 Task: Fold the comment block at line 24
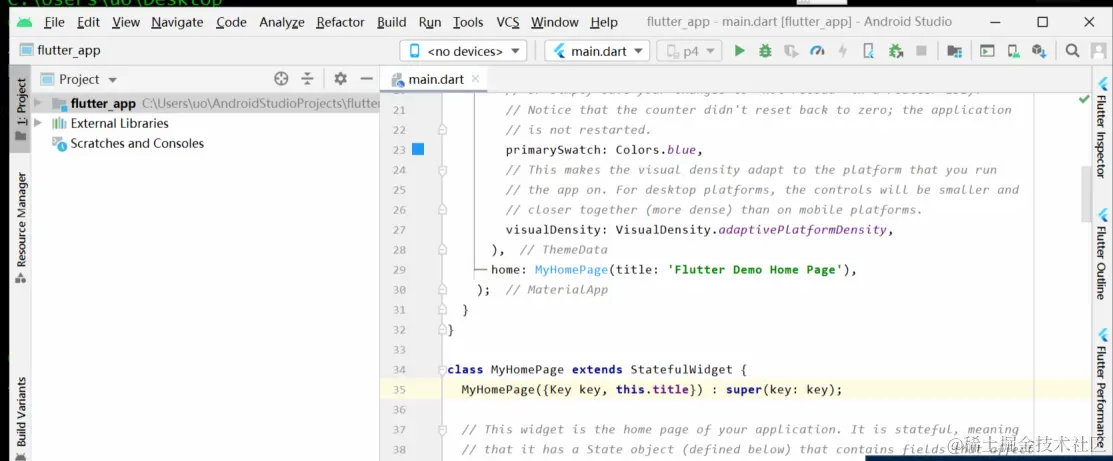click(442, 170)
